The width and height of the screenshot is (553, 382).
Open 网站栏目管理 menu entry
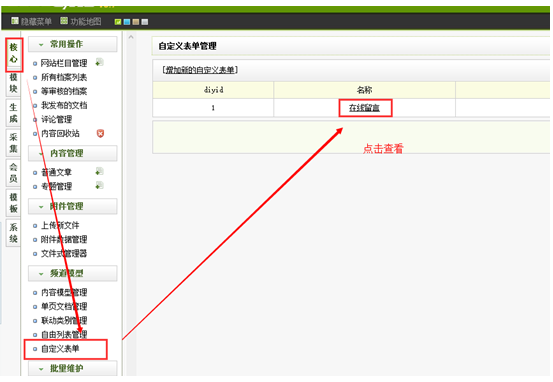(x=64, y=63)
